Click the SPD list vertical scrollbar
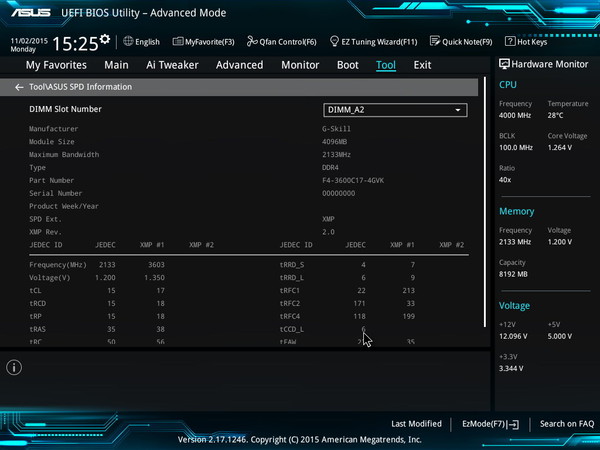Screen dimensions: 600x450 coord(485,202)
